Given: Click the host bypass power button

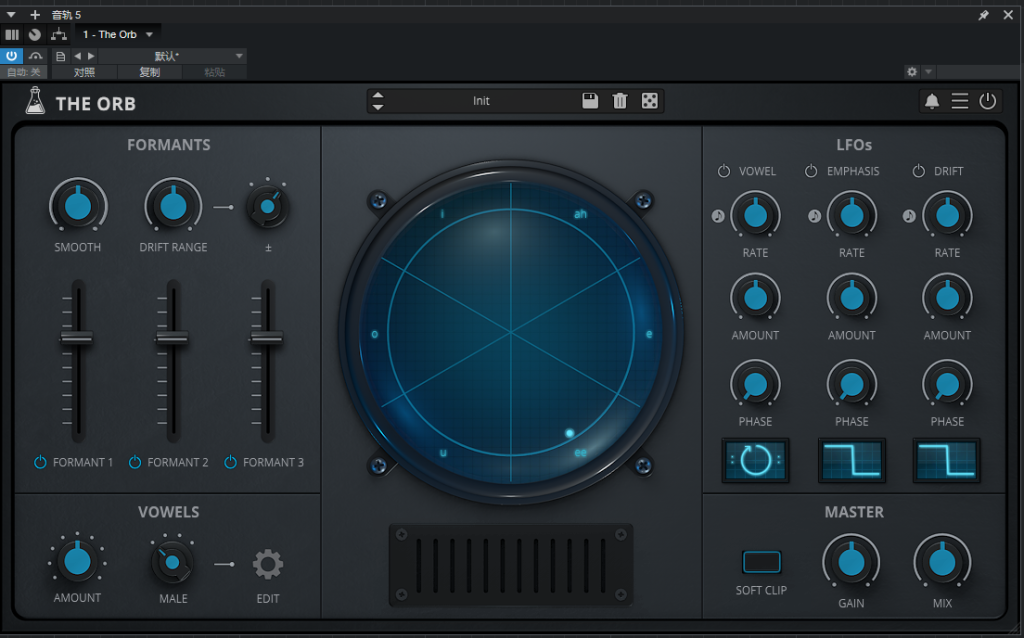Looking at the screenshot, I should tap(12, 56).
